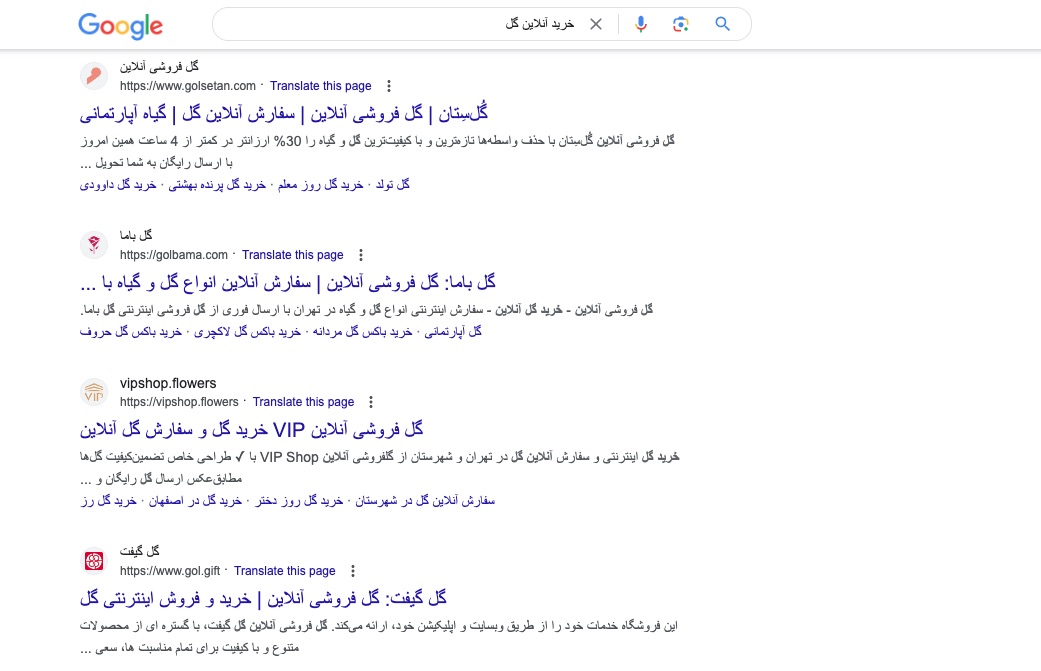Click the https://vipshop.flowers URL

click(x=179, y=402)
